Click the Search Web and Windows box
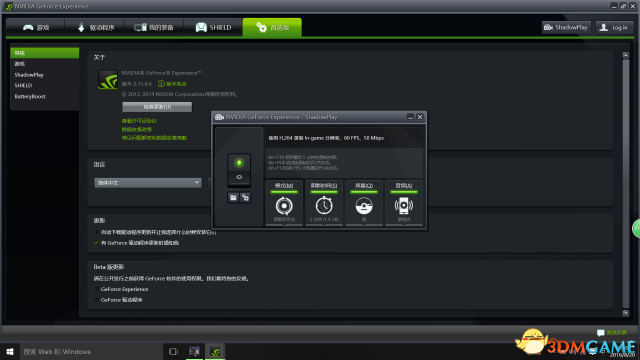 (x=91, y=351)
